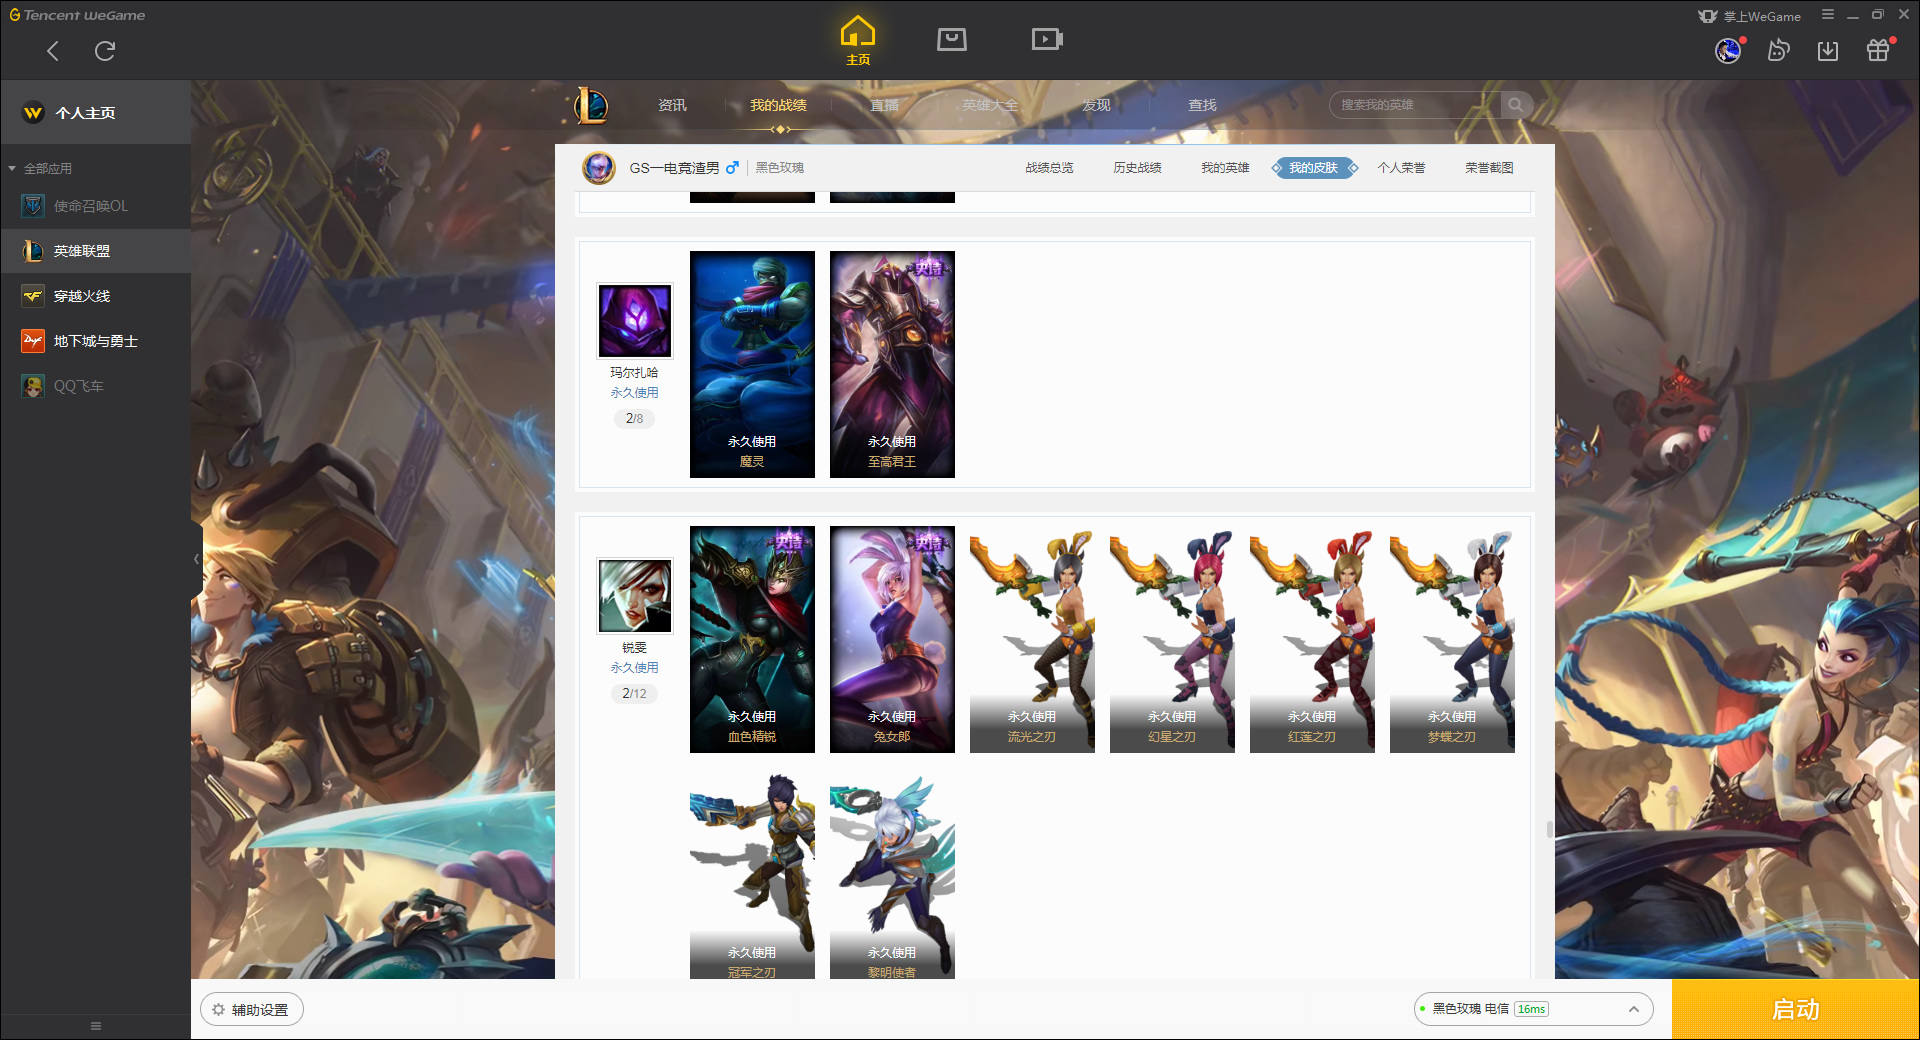
Task: Open the 英雄大全 tab
Action: click(x=990, y=105)
